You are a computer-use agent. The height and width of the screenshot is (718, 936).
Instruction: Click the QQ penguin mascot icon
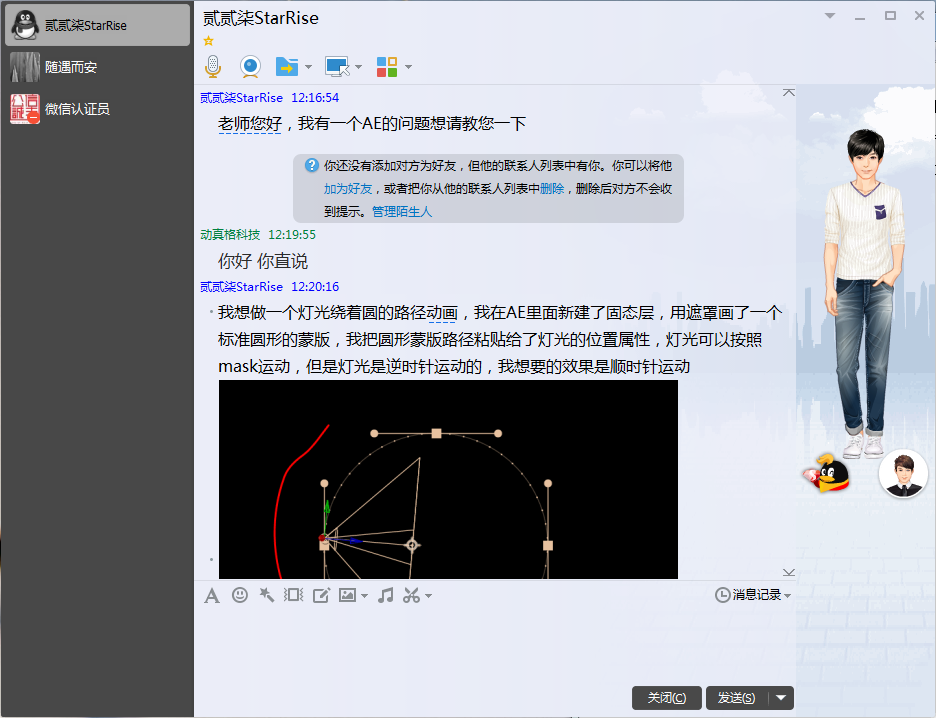point(827,473)
